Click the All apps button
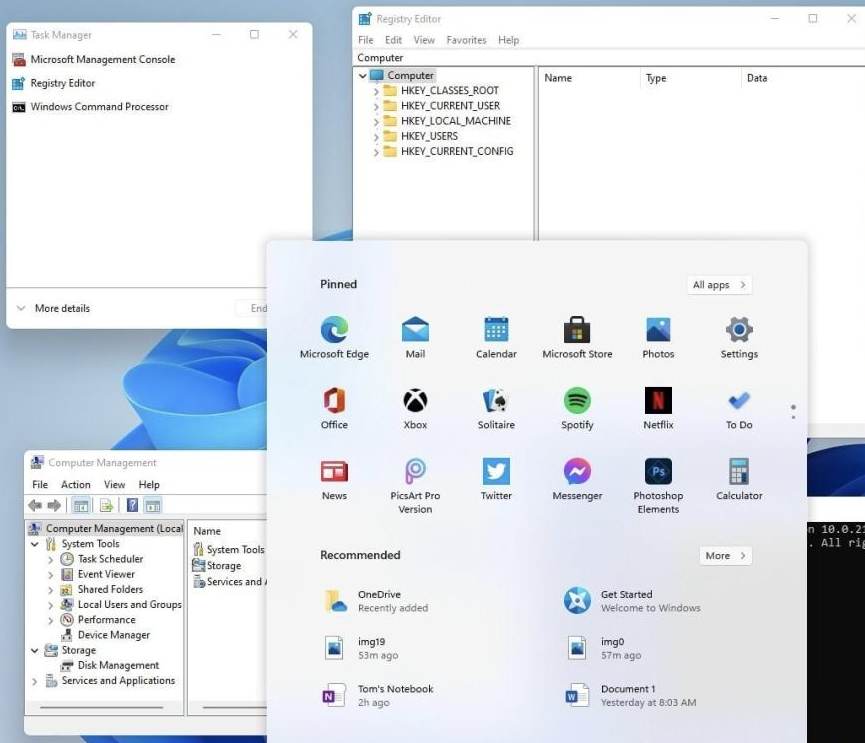 point(719,285)
